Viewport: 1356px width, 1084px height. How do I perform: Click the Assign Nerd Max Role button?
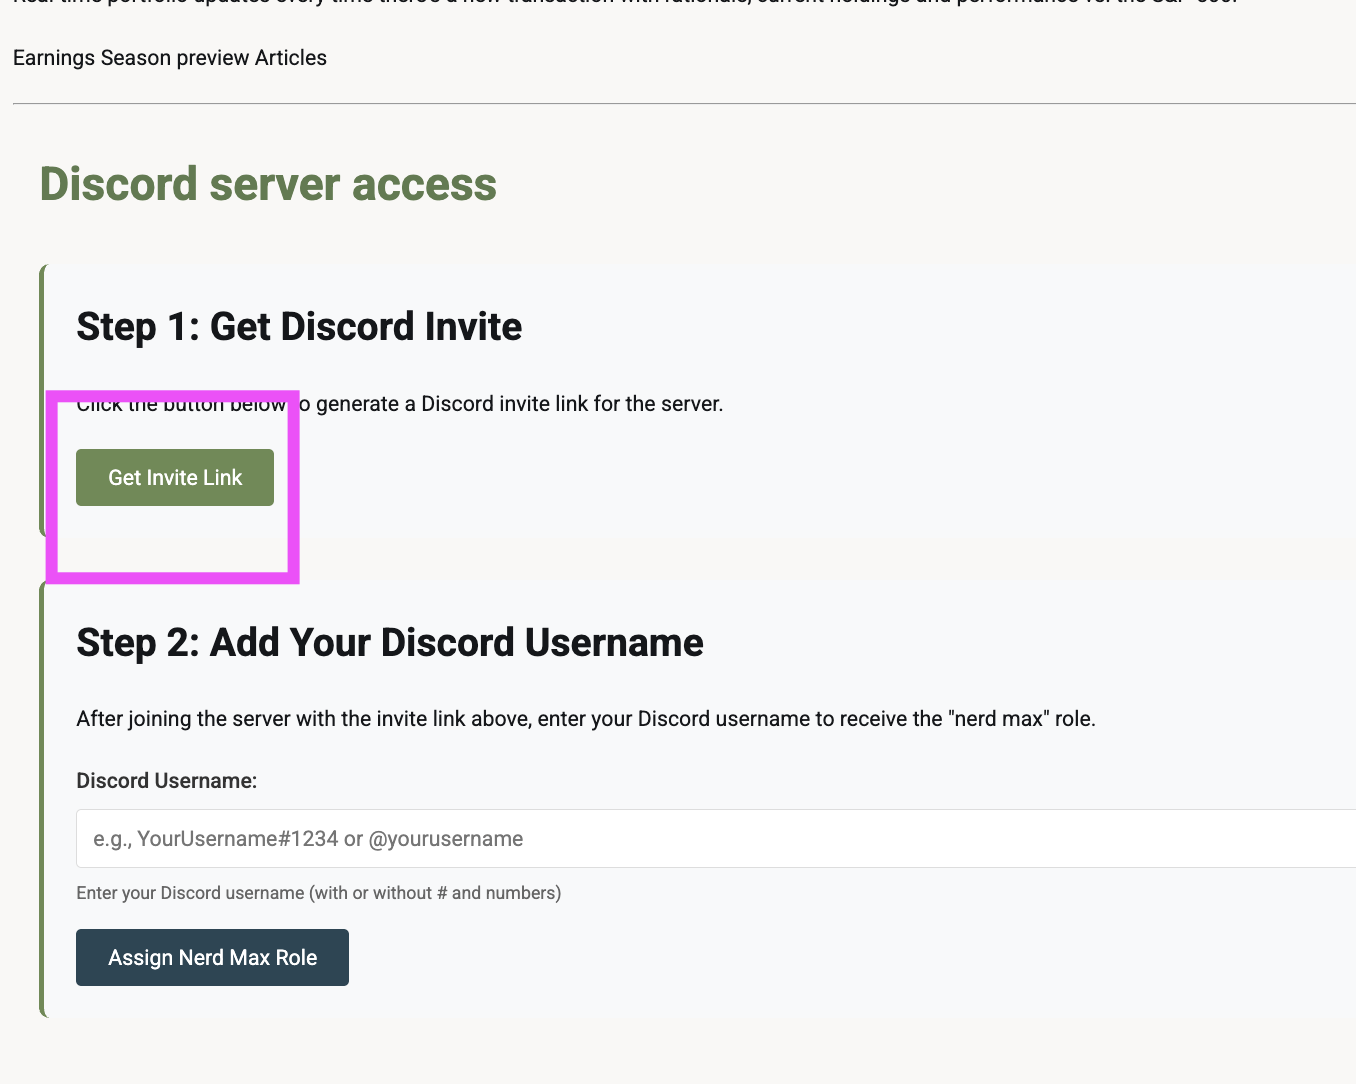(212, 957)
